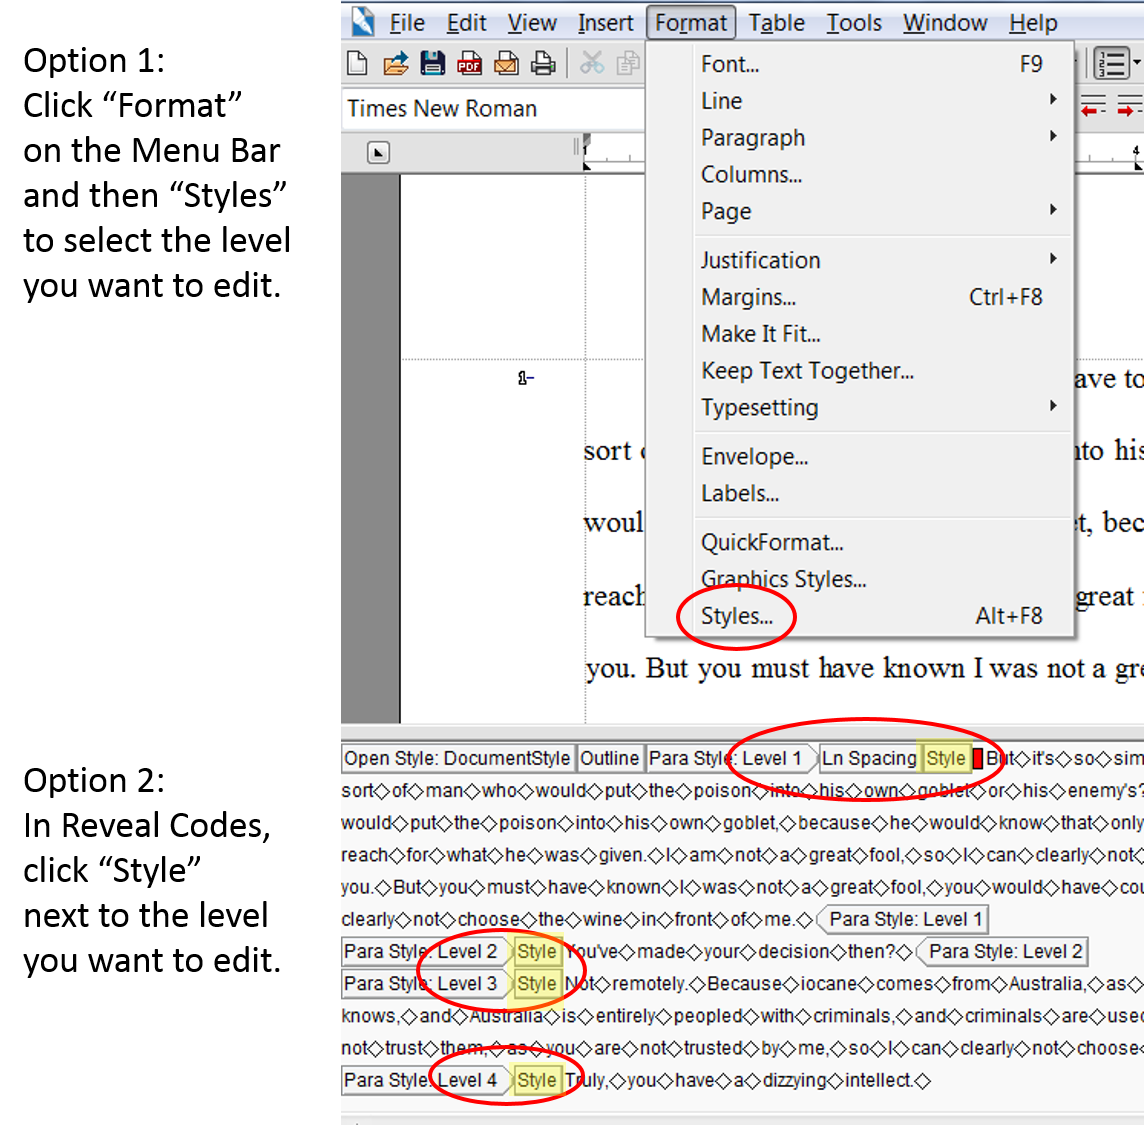
Task: Save the document using the floppy disk icon
Action: pyautogui.click(x=432, y=64)
